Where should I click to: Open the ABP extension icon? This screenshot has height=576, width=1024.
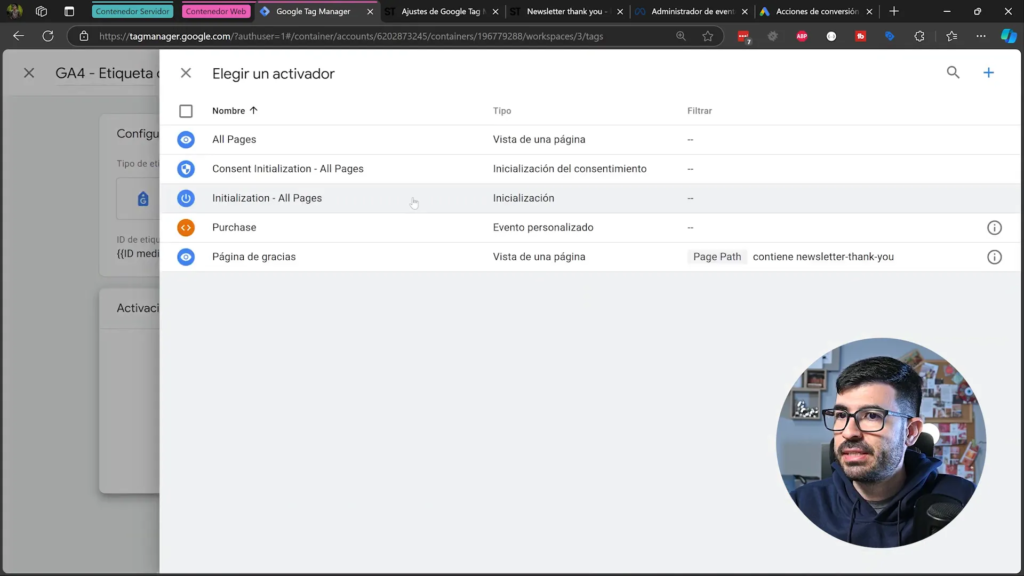click(x=801, y=37)
